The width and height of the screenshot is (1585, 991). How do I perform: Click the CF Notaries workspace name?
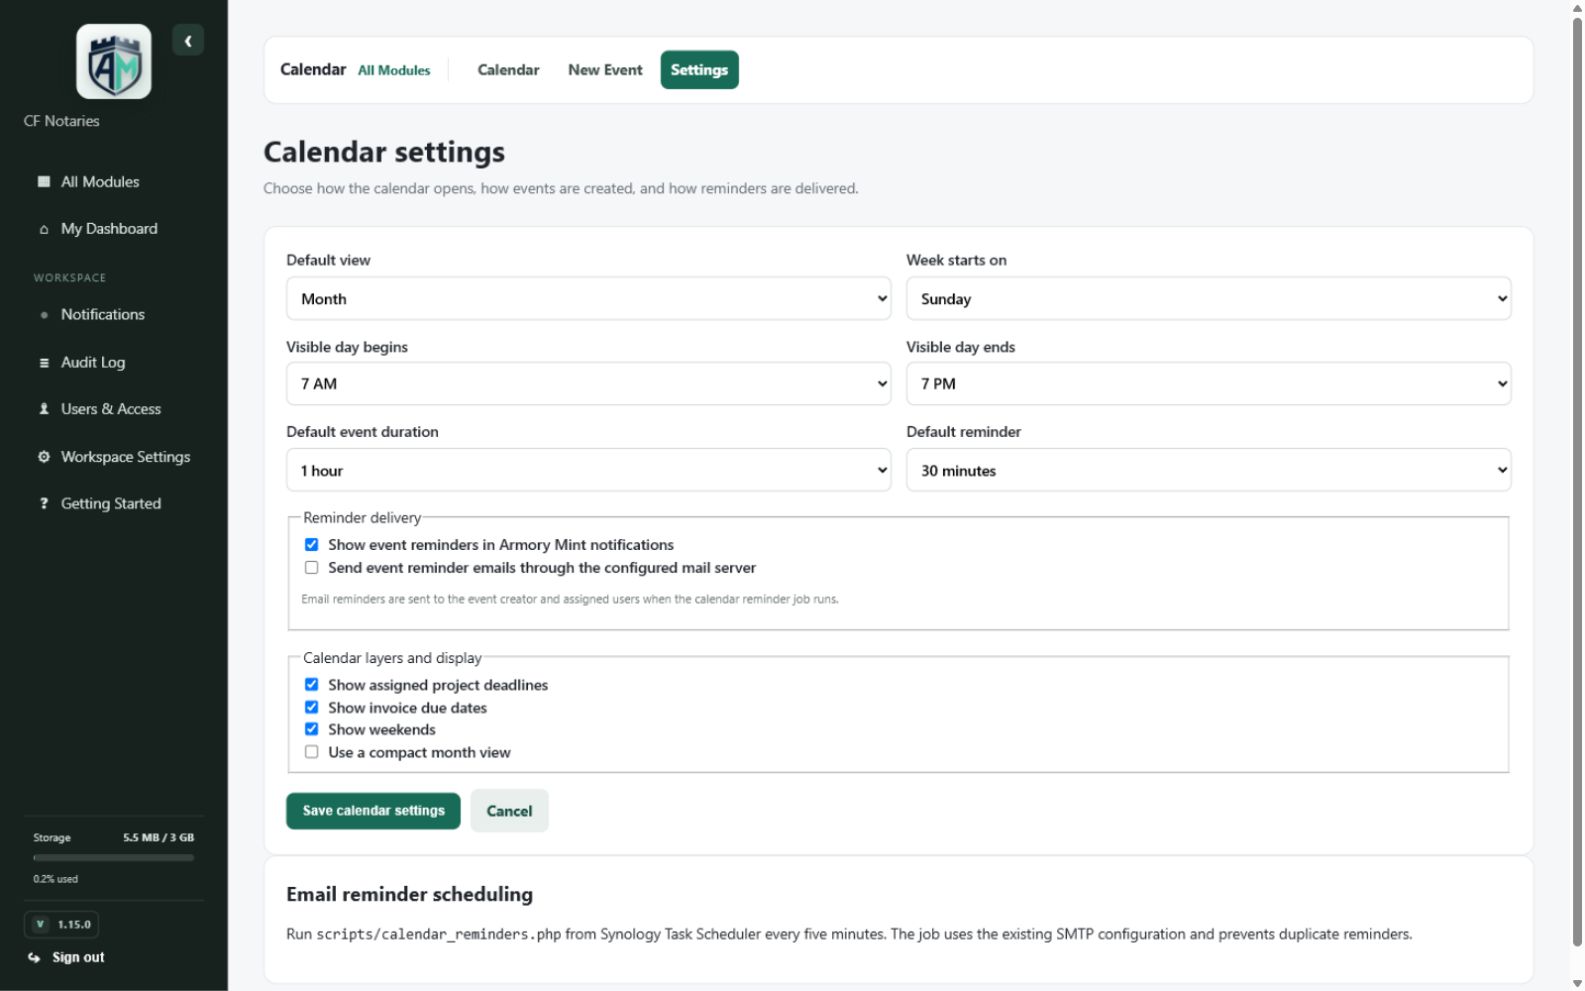coord(62,121)
